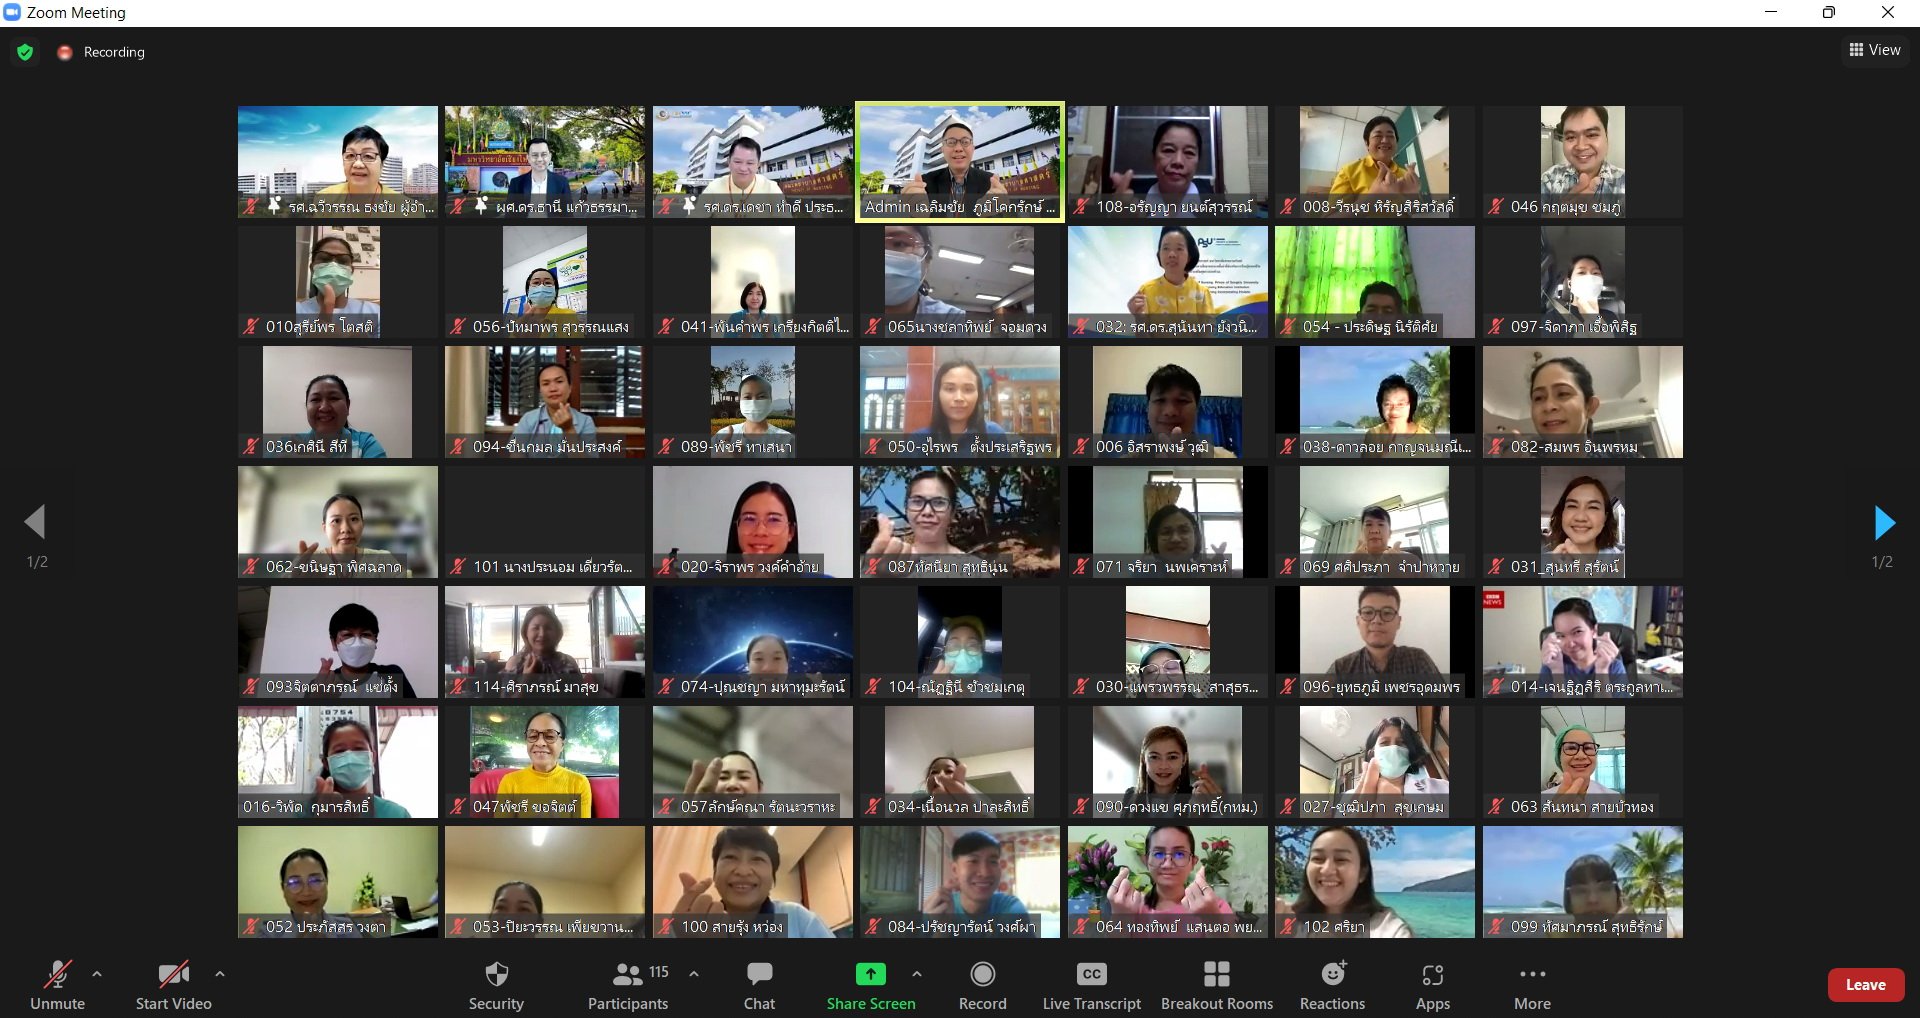1920x1018 pixels.
Task: Select 102 participant video tile
Action: [x=1375, y=882]
